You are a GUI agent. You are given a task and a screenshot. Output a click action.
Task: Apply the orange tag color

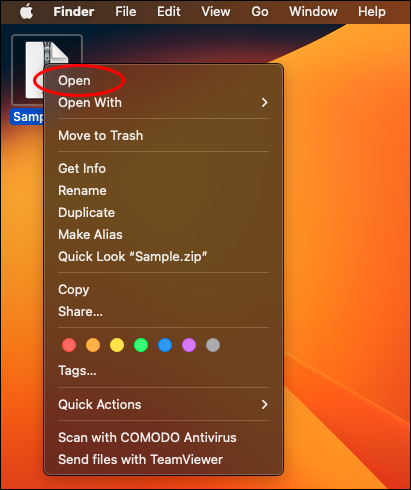point(93,345)
